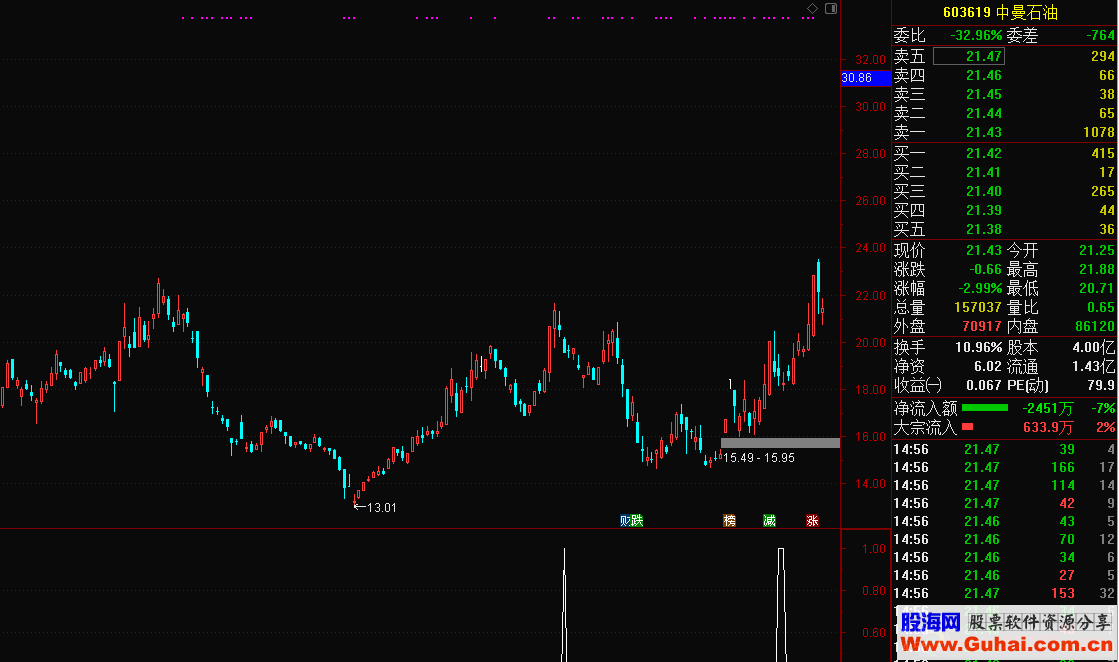Click the 内盘 value 86120

tap(1095, 326)
